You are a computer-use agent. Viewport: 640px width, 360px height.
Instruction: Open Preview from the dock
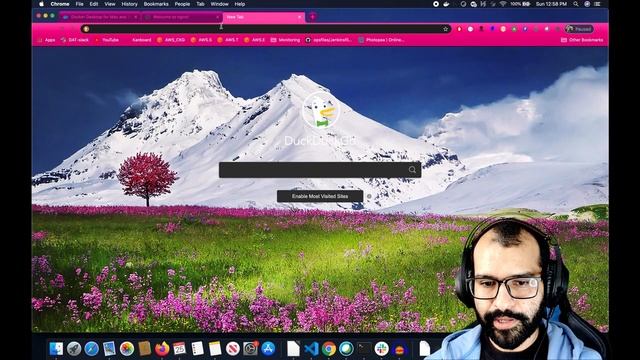click(x=109, y=349)
